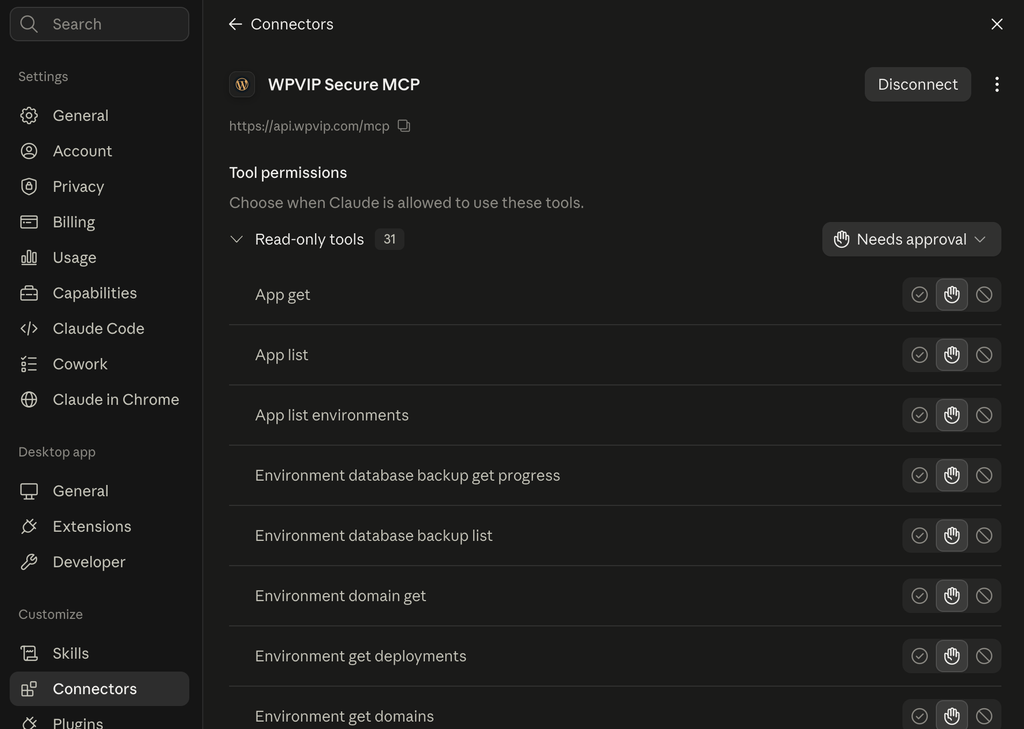Set App get to needs approval
The height and width of the screenshot is (729, 1024).
[x=952, y=295]
